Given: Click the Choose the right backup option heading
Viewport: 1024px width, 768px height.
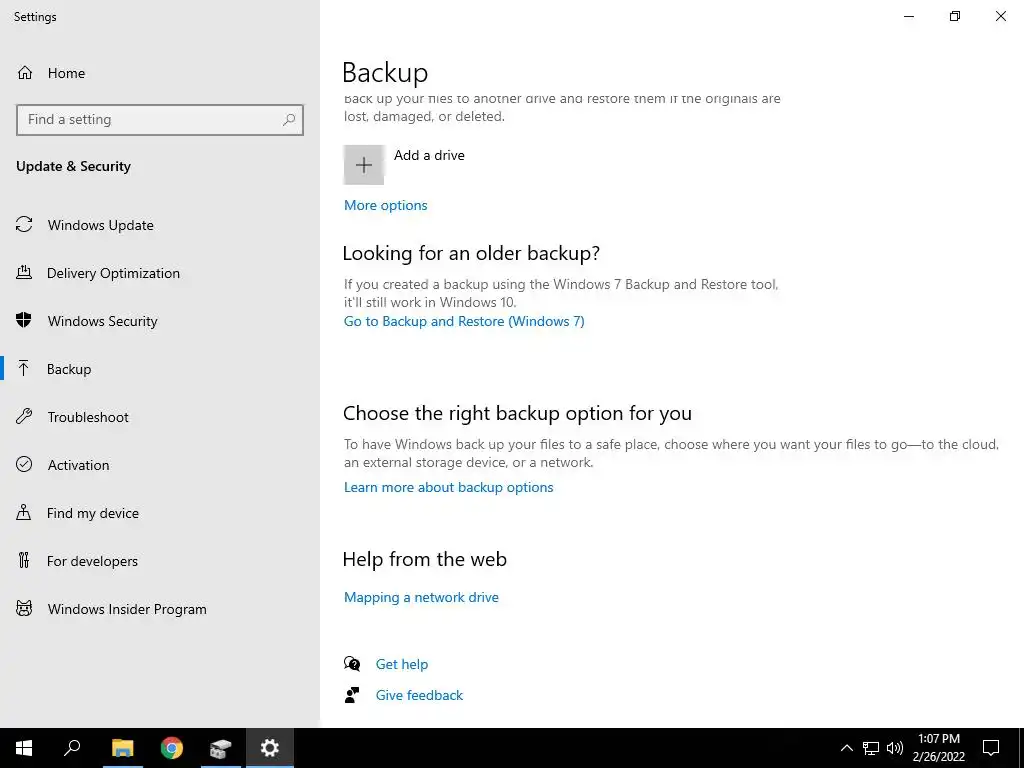Looking at the screenshot, I should pyautogui.click(x=517, y=413).
